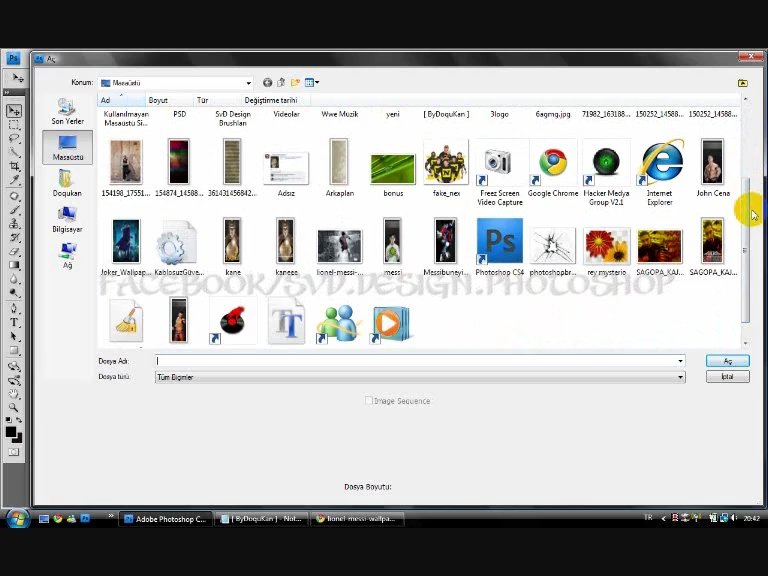The image size is (768, 576).
Task: Select the Hand tool
Action: pyautogui.click(x=14, y=394)
